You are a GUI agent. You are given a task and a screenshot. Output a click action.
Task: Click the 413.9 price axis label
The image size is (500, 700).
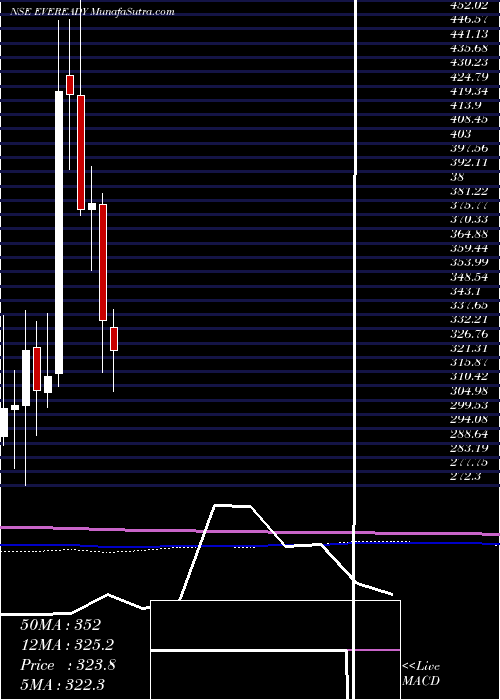point(468,105)
